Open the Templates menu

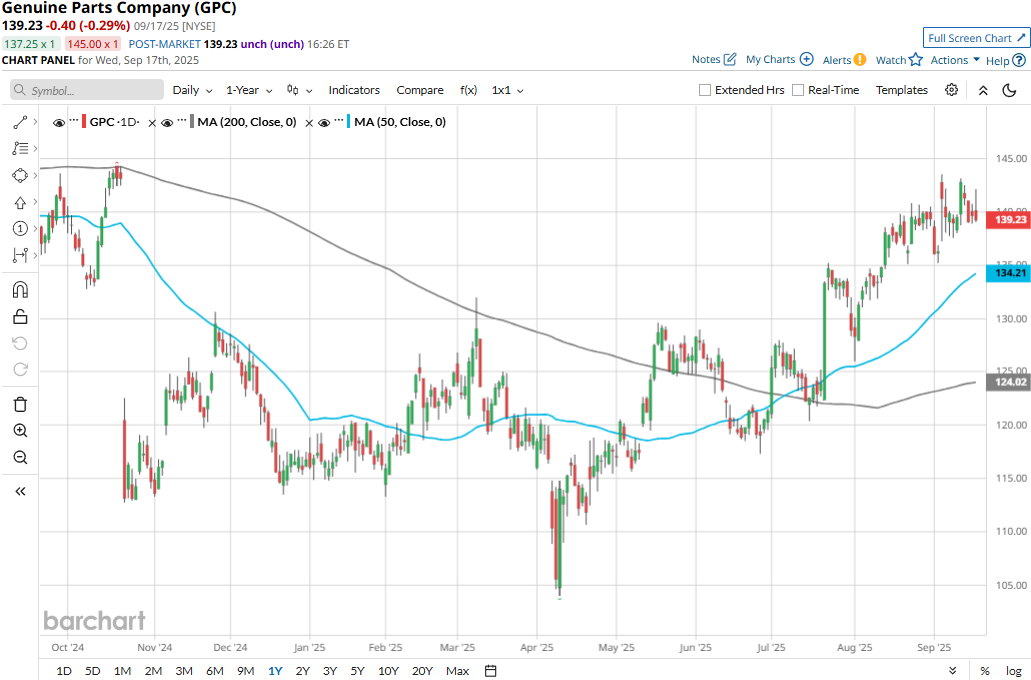click(901, 90)
